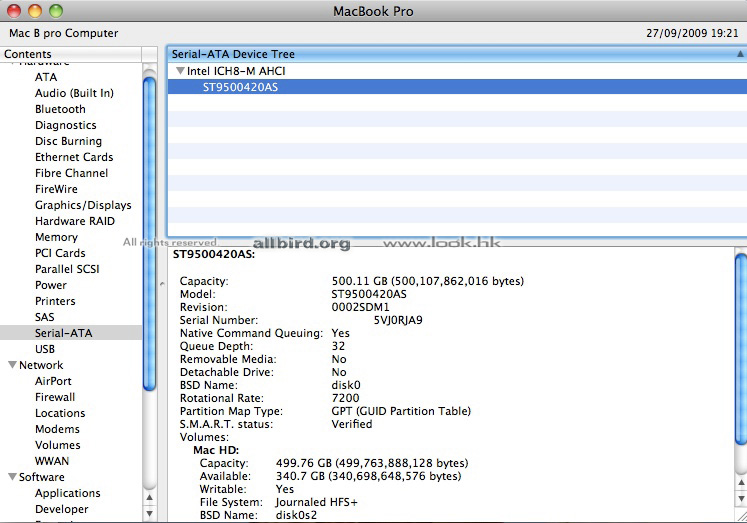Show the Memory information
The image size is (747, 523).
(x=56, y=237)
